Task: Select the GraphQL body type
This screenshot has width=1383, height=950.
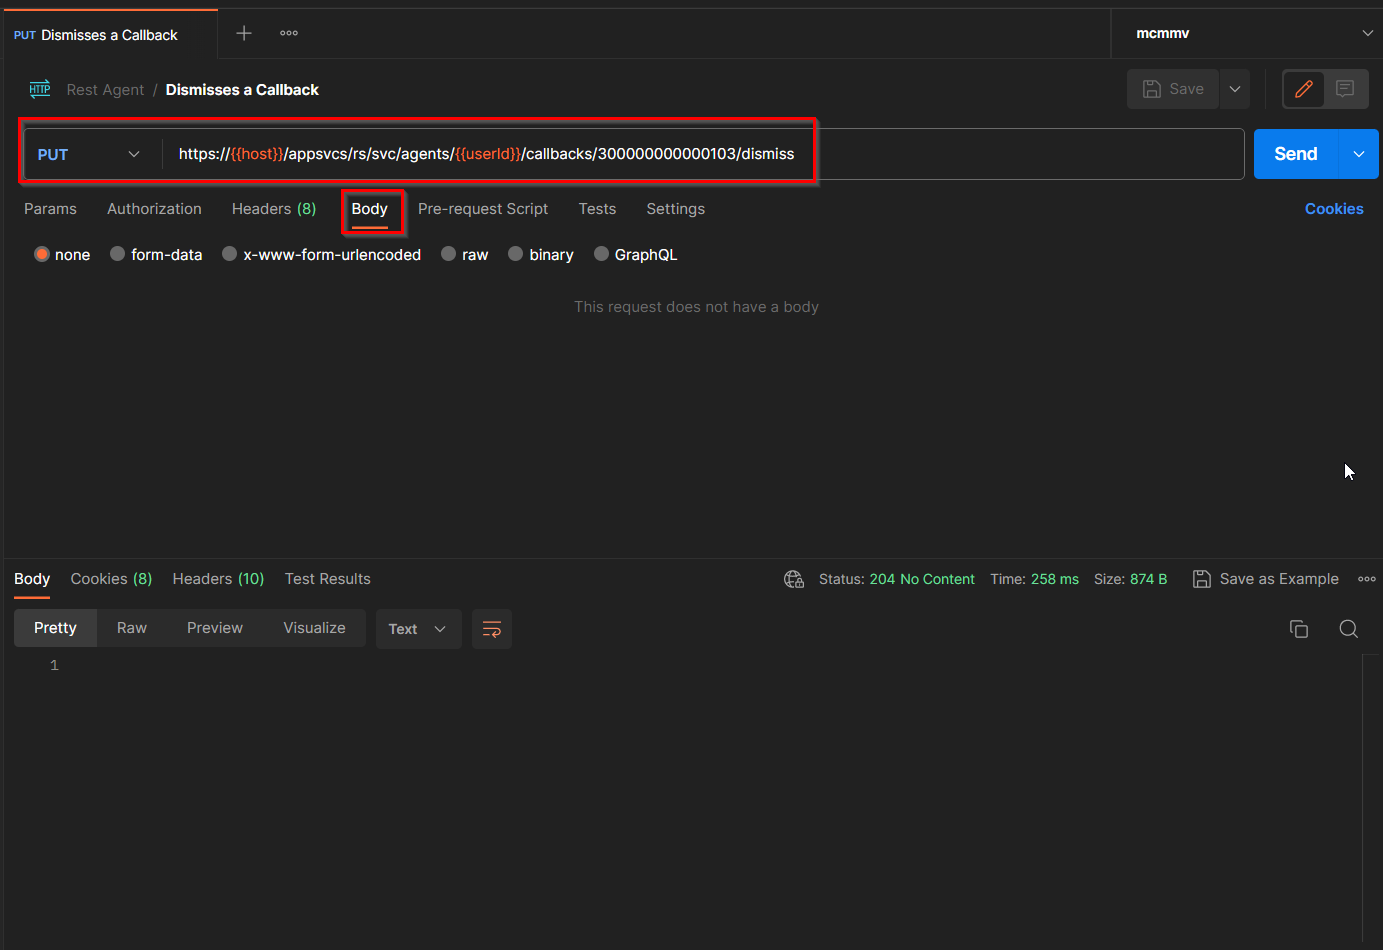Action: coord(635,255)
